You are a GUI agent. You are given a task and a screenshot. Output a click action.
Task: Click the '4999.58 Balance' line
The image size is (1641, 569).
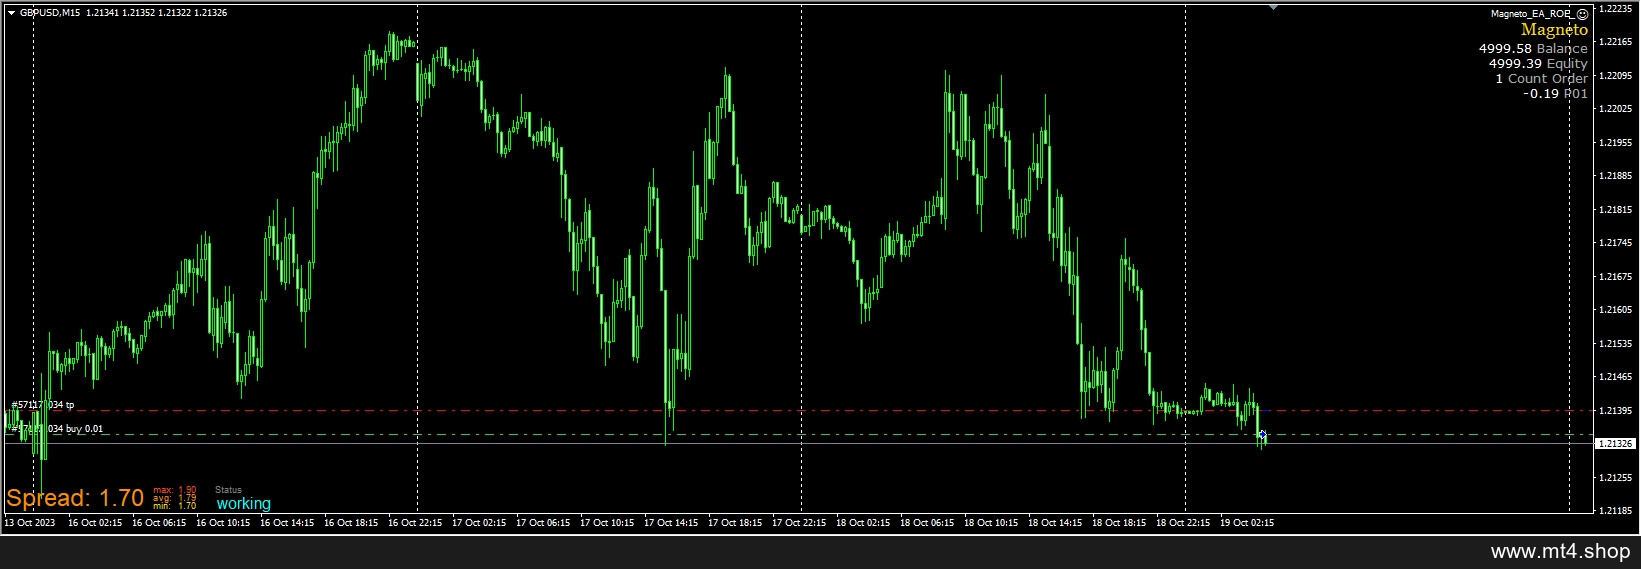point(1533,48)
